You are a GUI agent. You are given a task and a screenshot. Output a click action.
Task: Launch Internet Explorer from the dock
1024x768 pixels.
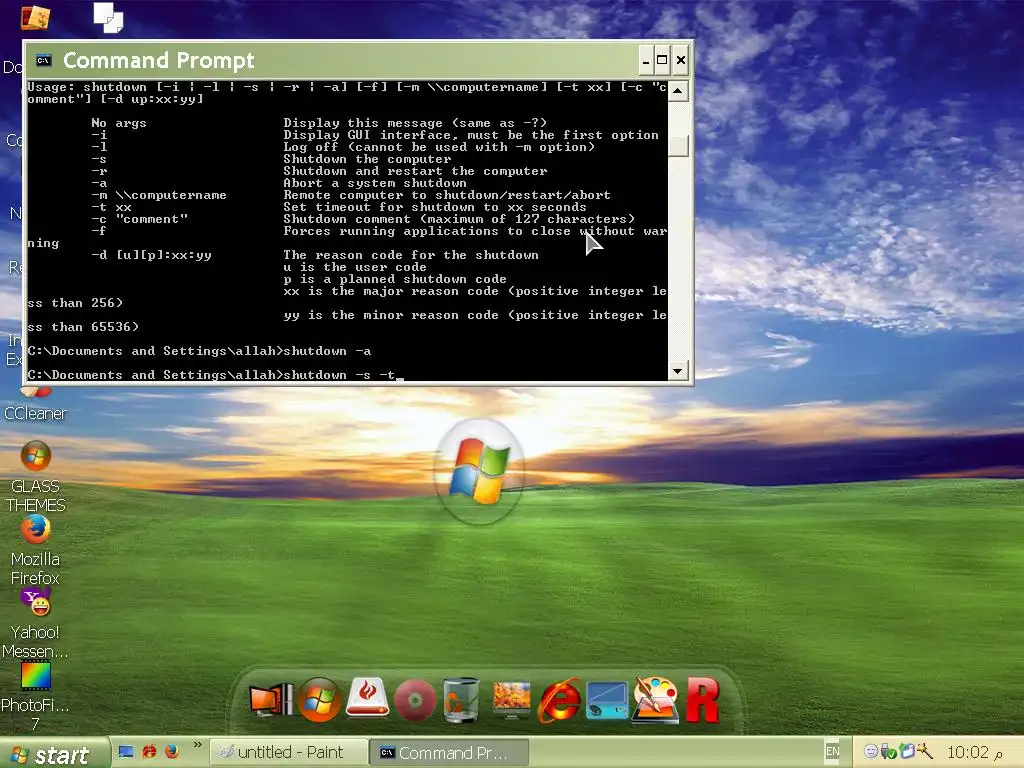[560, 700]
